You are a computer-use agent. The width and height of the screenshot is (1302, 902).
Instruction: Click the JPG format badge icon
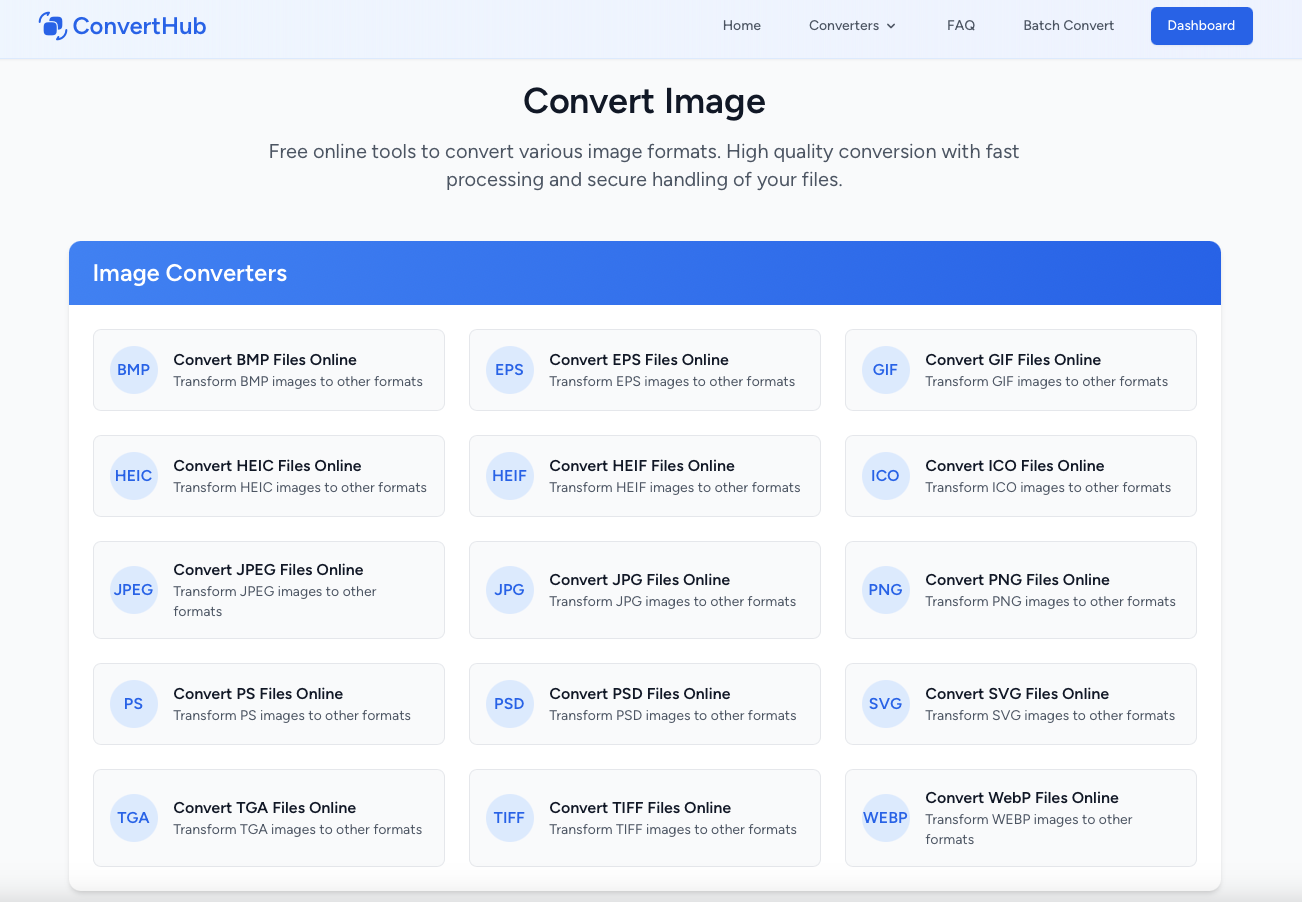pyautogui.click(x=510, y=590)
